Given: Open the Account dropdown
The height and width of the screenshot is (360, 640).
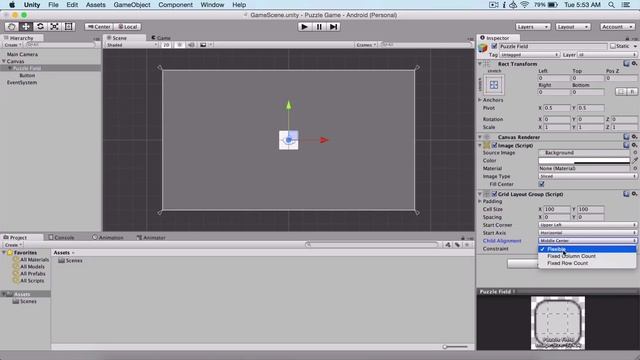Looking at the screenshot, I should 617,27.
